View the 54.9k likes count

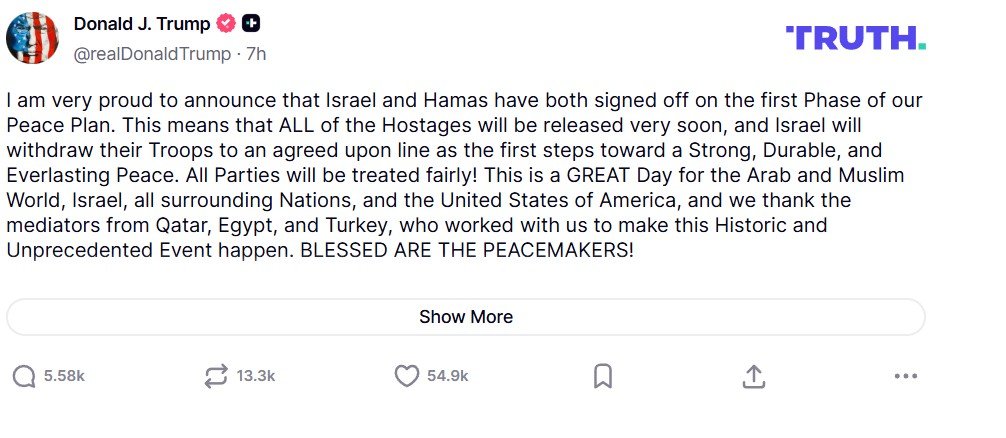[x=447, y=376]
